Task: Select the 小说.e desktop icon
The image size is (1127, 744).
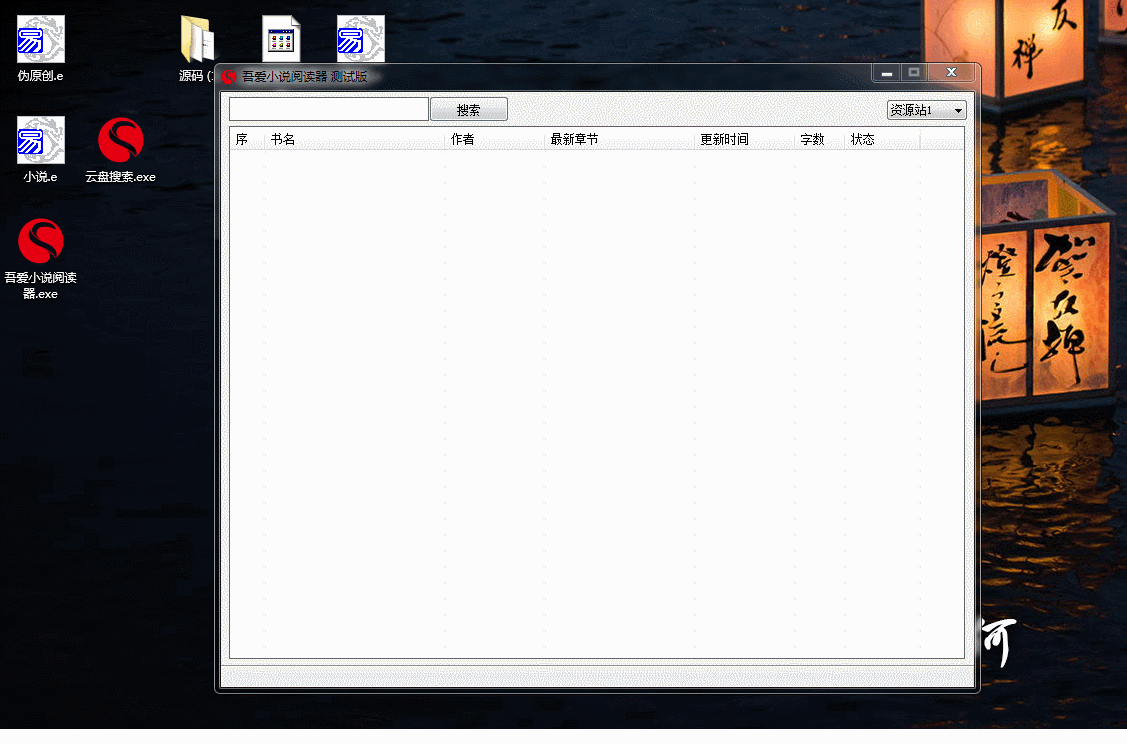Action: (41, 141)
